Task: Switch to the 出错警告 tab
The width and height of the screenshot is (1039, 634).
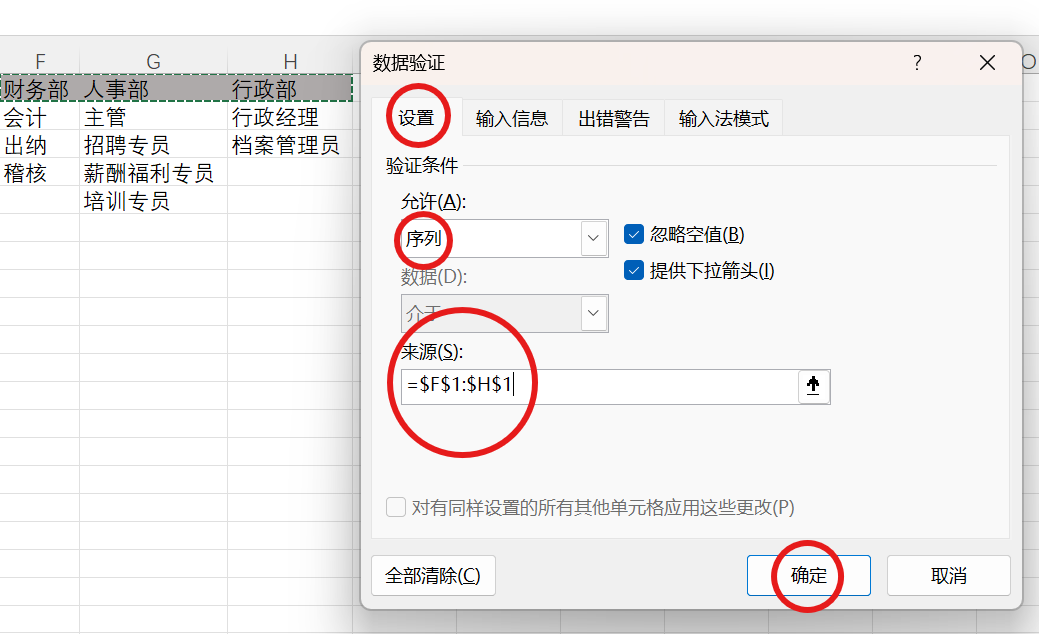Action: tap(614, 119)
